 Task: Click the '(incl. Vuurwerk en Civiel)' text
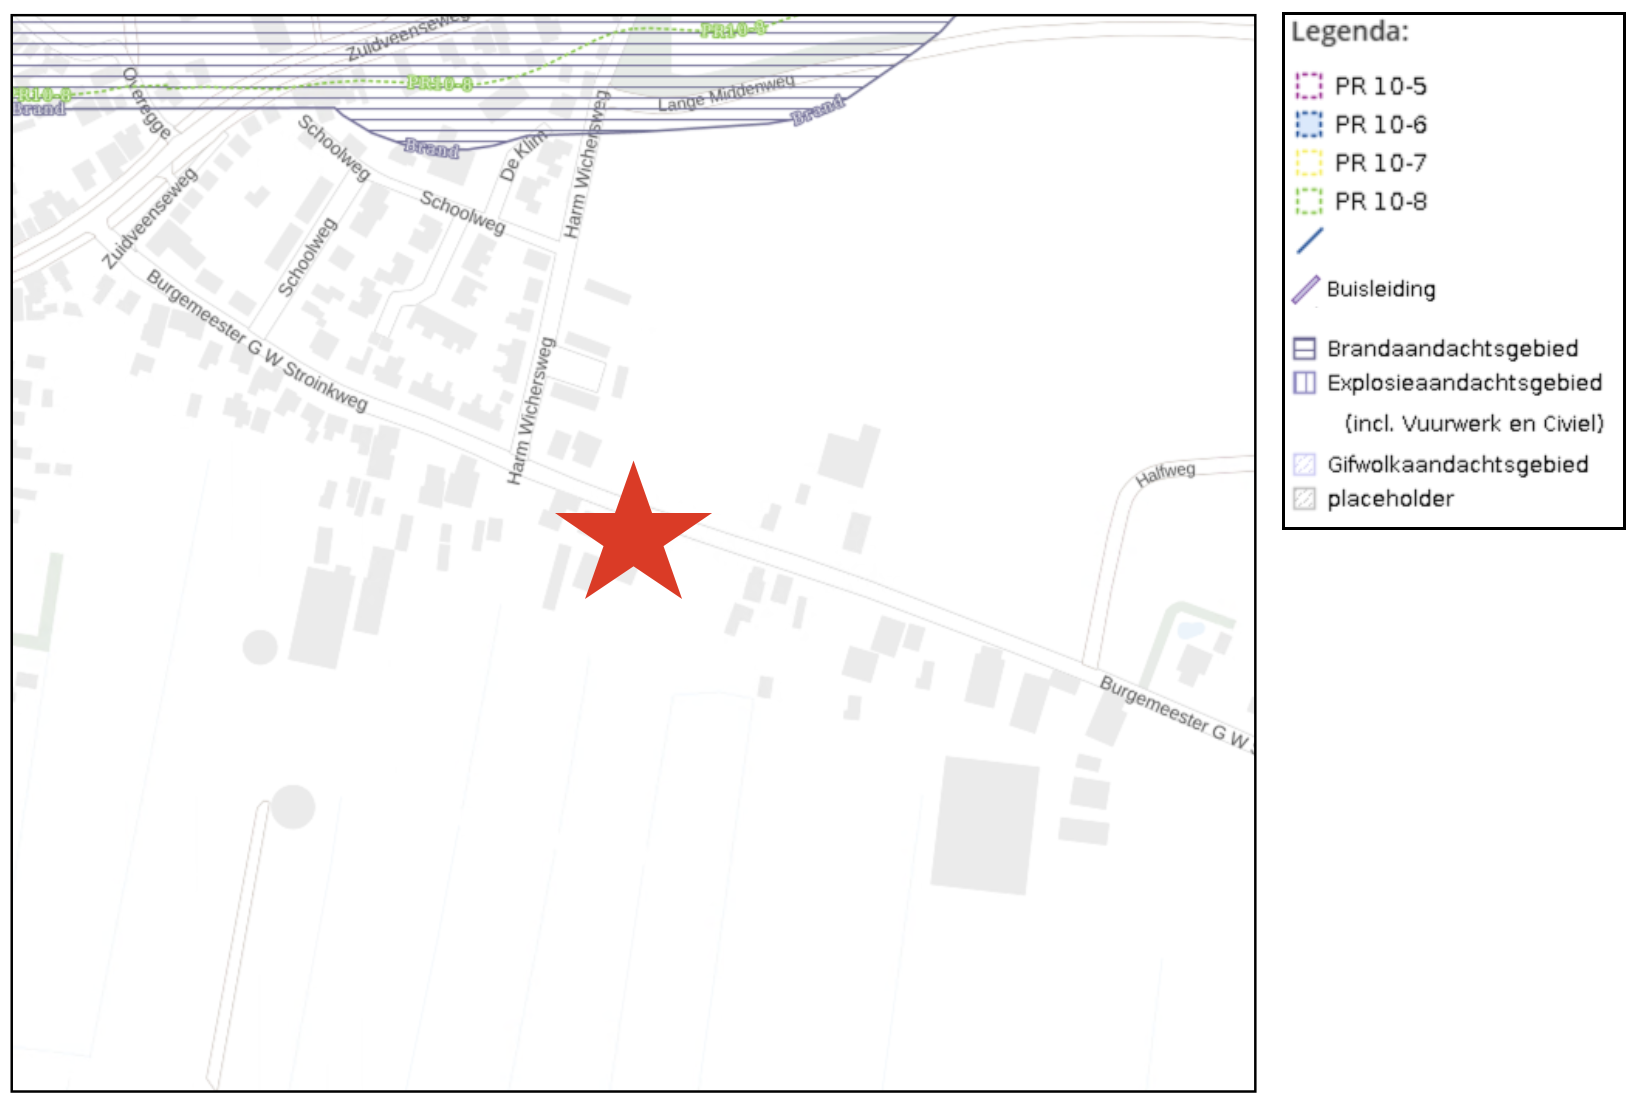(1474, 424)
